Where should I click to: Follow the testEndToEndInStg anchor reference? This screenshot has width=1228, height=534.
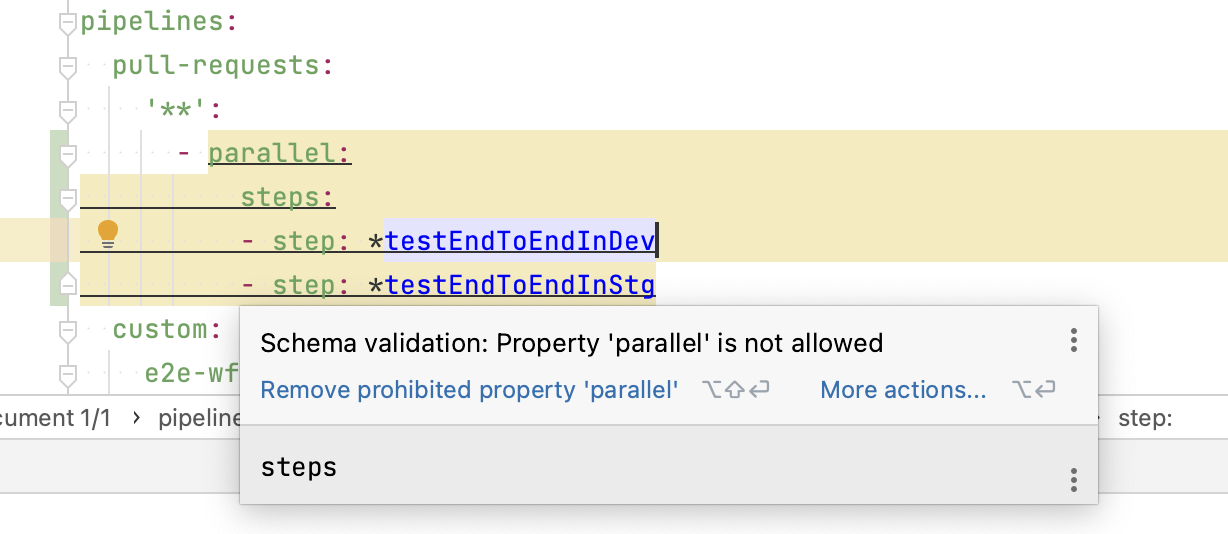pos(520,286)
